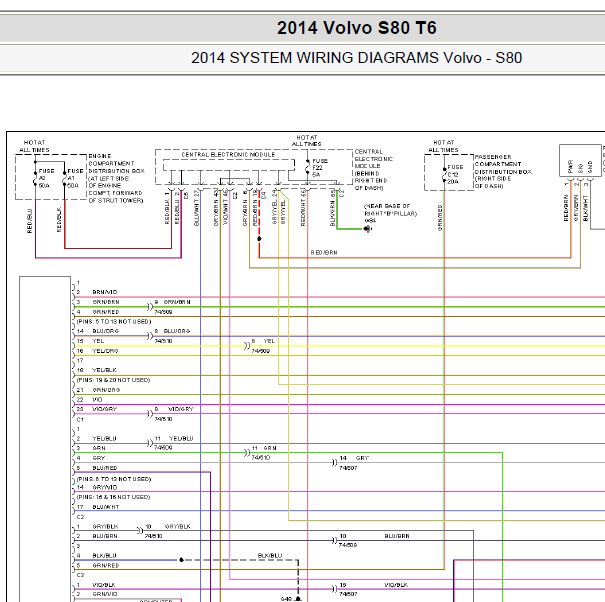Select pin 5 "BLU/RED" wire label
The height and width of the screenshot is (602, 605).
click(105, 468)
